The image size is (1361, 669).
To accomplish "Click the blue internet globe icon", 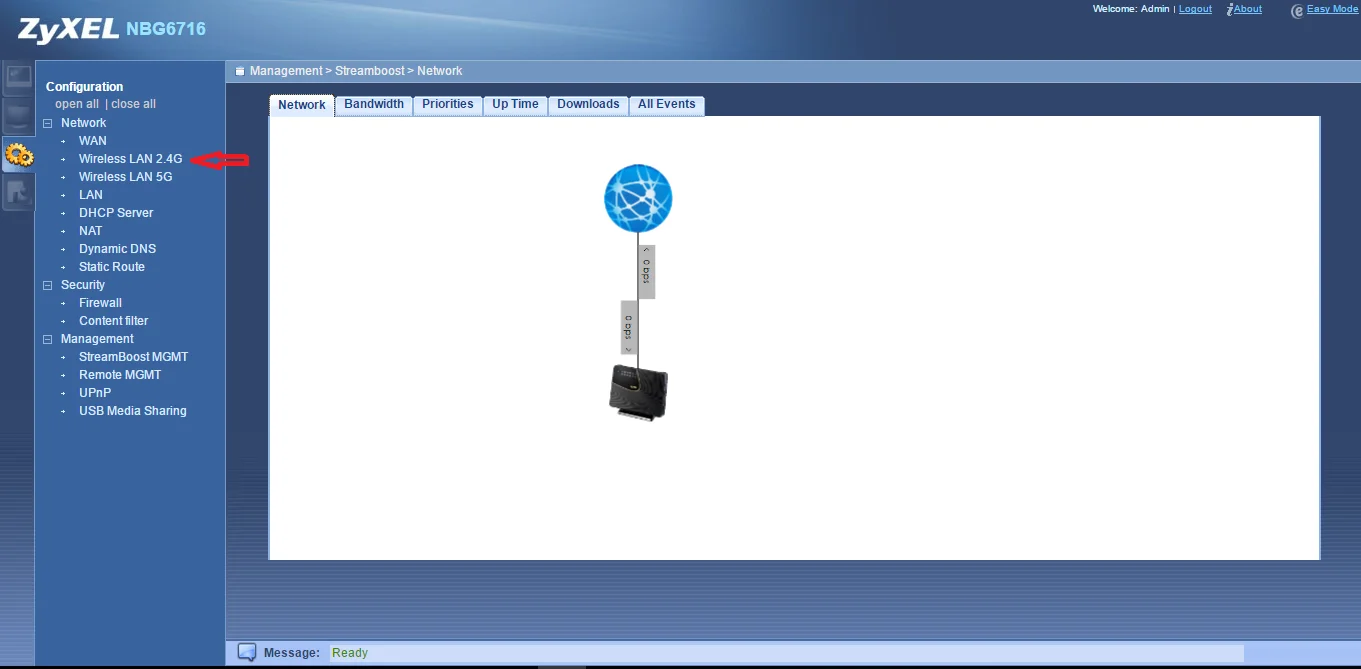I will (x=638, y=199).
